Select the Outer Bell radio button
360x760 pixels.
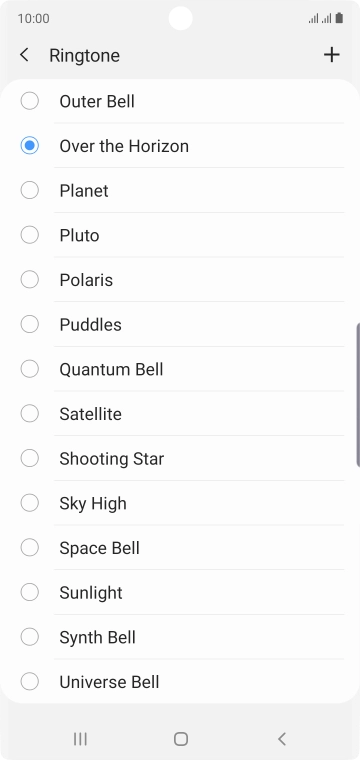pos(30,101)
